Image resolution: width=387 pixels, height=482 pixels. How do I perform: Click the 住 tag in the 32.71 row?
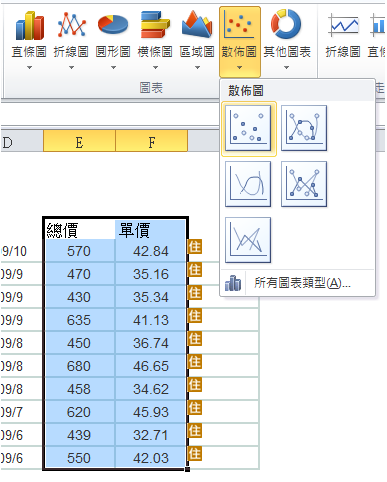point(195,431)
